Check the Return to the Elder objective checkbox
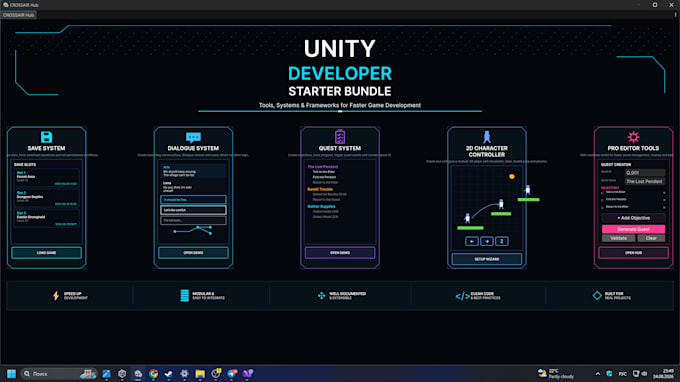This screenshot has width=680, height=382. (602, 207)
